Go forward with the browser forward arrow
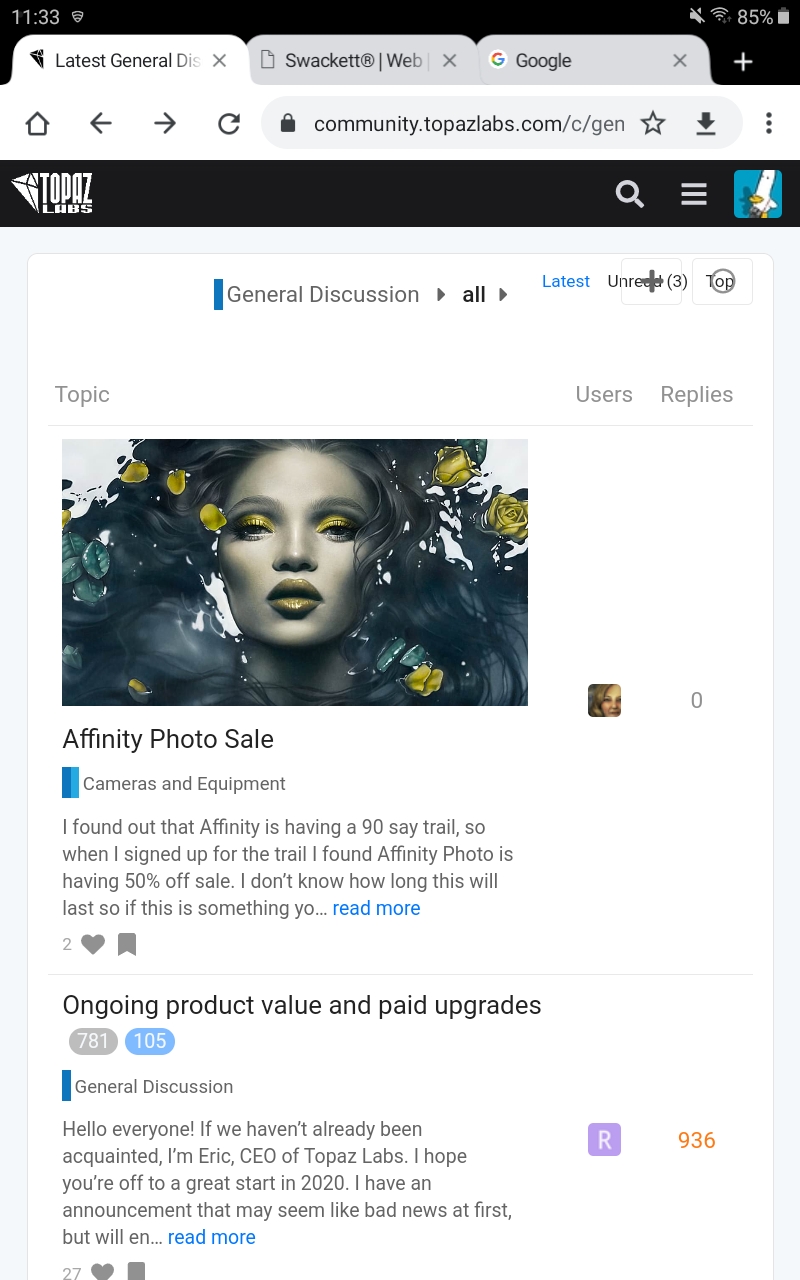The width and height of the screenshot is (800, 1280). 165,123
